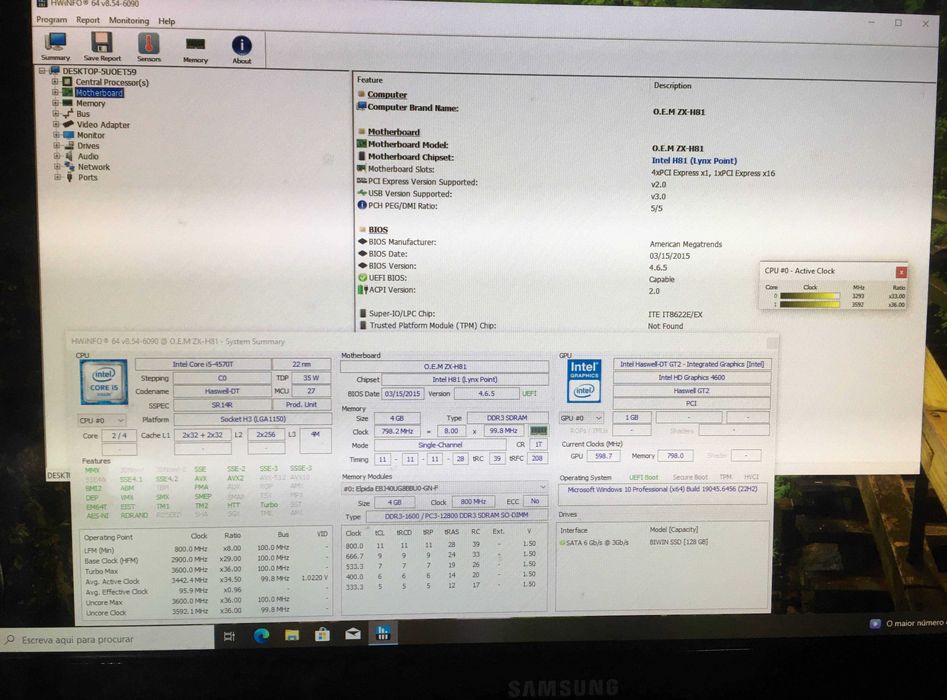Open the Program menu
Image resolution: width=947 pixels, height=700 pixels.
coord(51,19)
